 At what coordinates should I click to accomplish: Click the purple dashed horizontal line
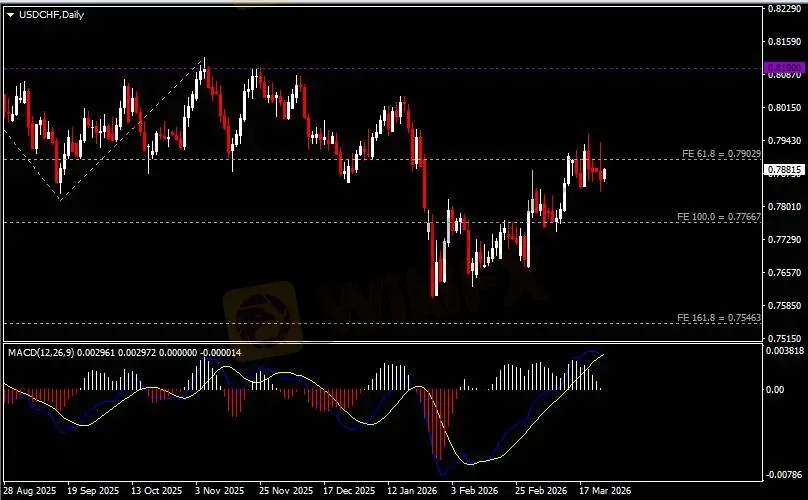pyautogui.click(x=400, y=69)
